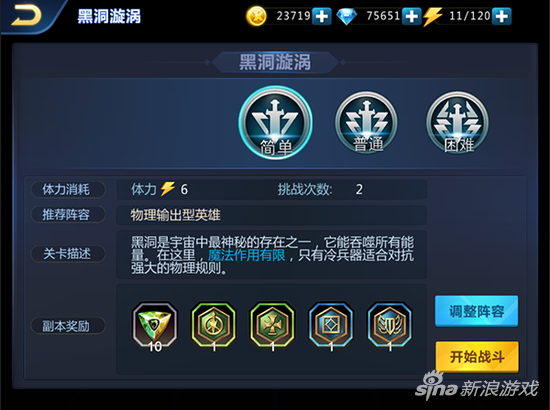Image resolution: width=550 pixels, height=410 pixels.
Task: Click the 魔法作用有限 highlighted text
Action: (247, 255)
